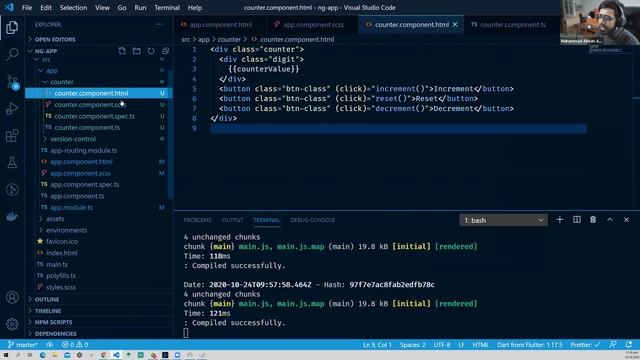640x360 pixels.
Task: Open Explorer panel more actions ellipsis
Action: tap(160, 24)
